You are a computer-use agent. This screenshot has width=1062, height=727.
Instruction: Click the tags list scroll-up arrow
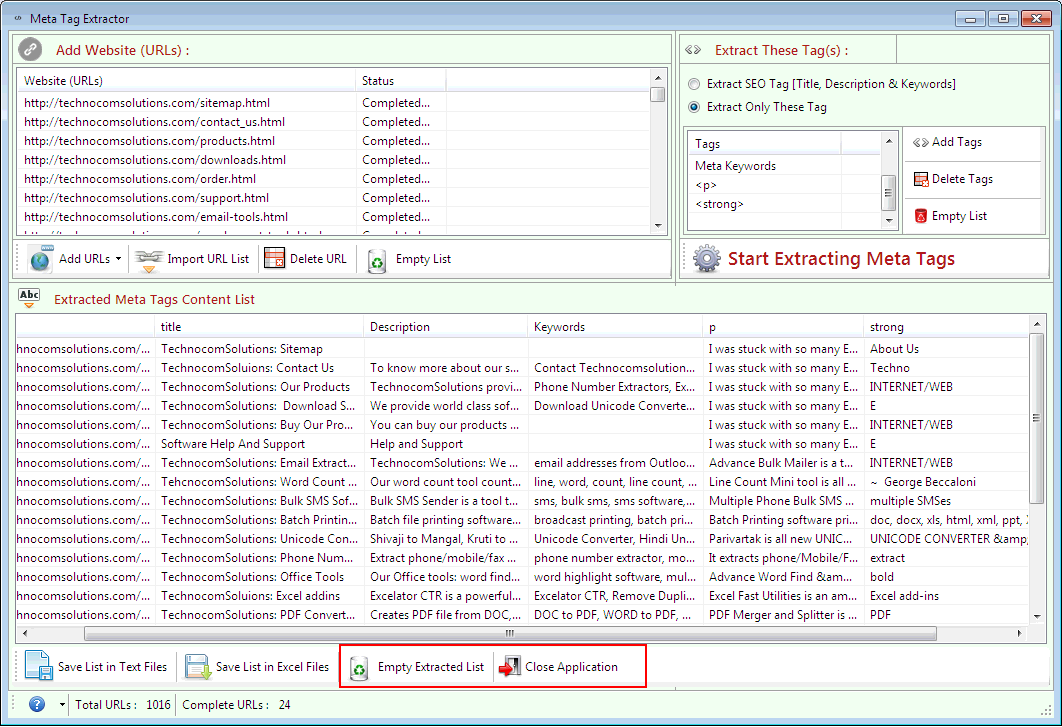coord(889,140)
